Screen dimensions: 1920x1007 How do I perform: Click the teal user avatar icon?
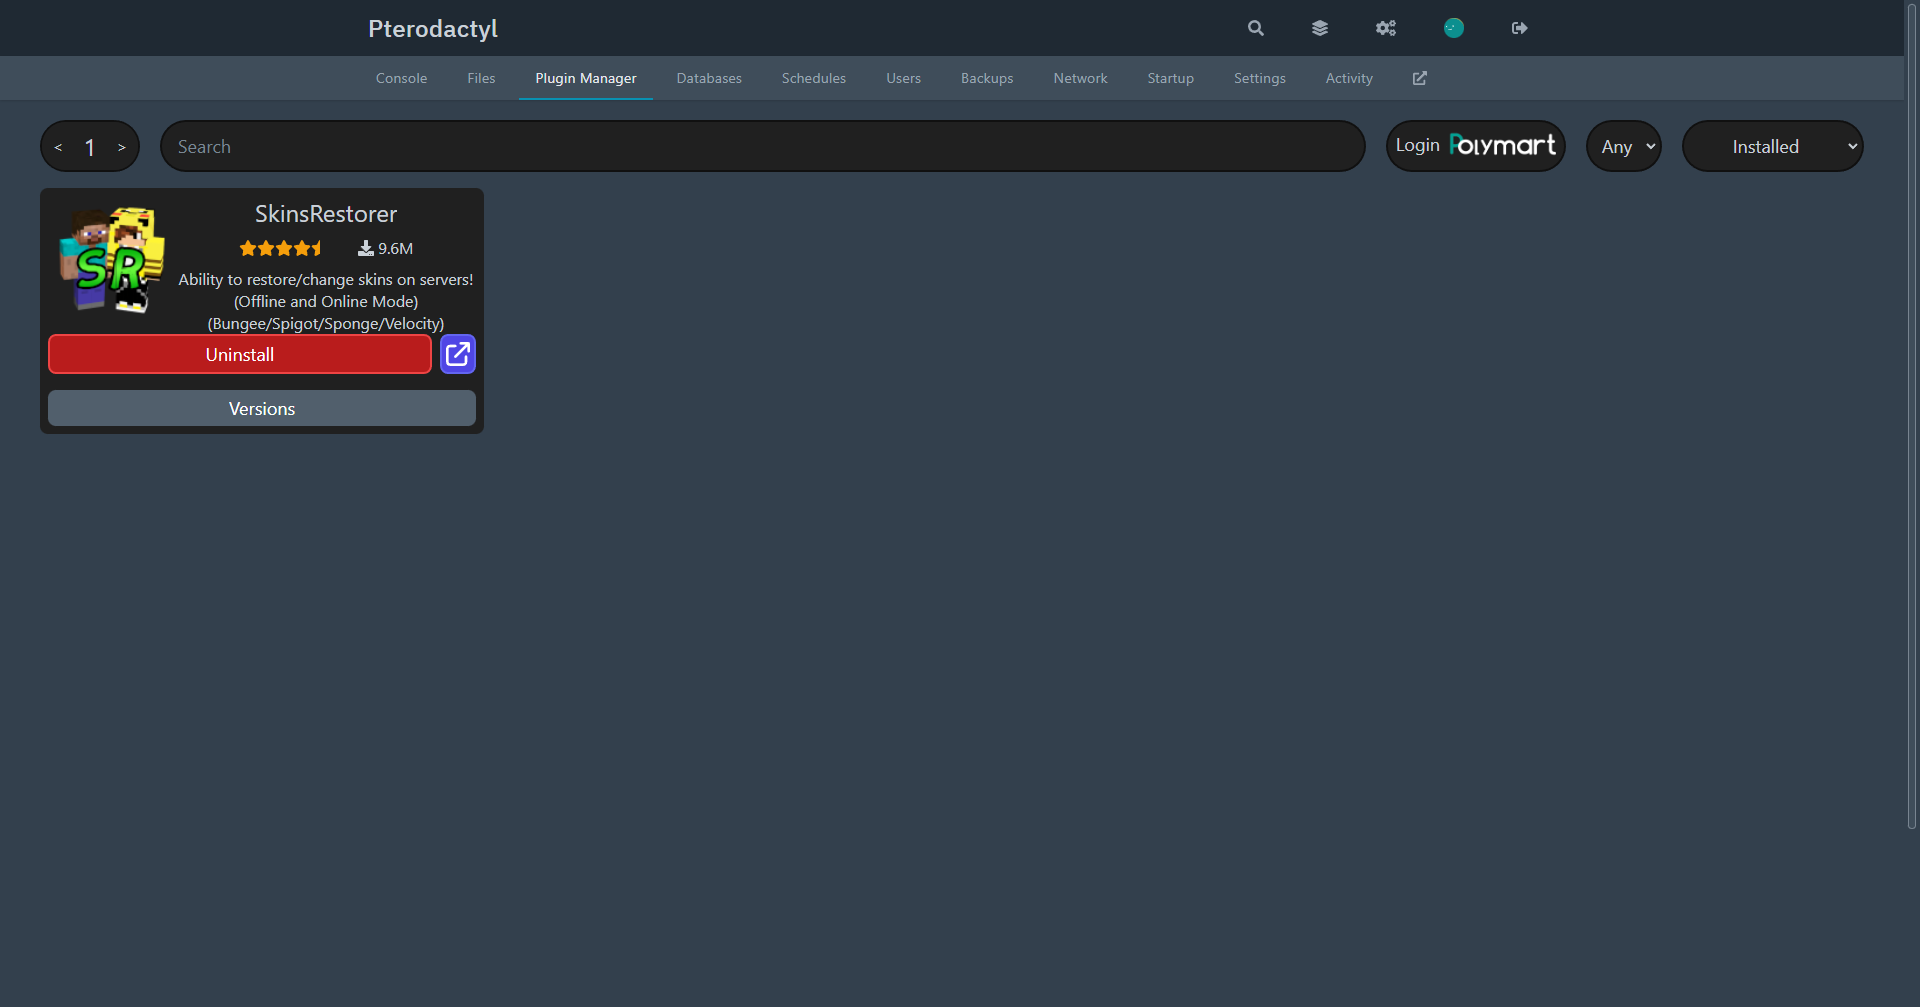coord(1453,28)
